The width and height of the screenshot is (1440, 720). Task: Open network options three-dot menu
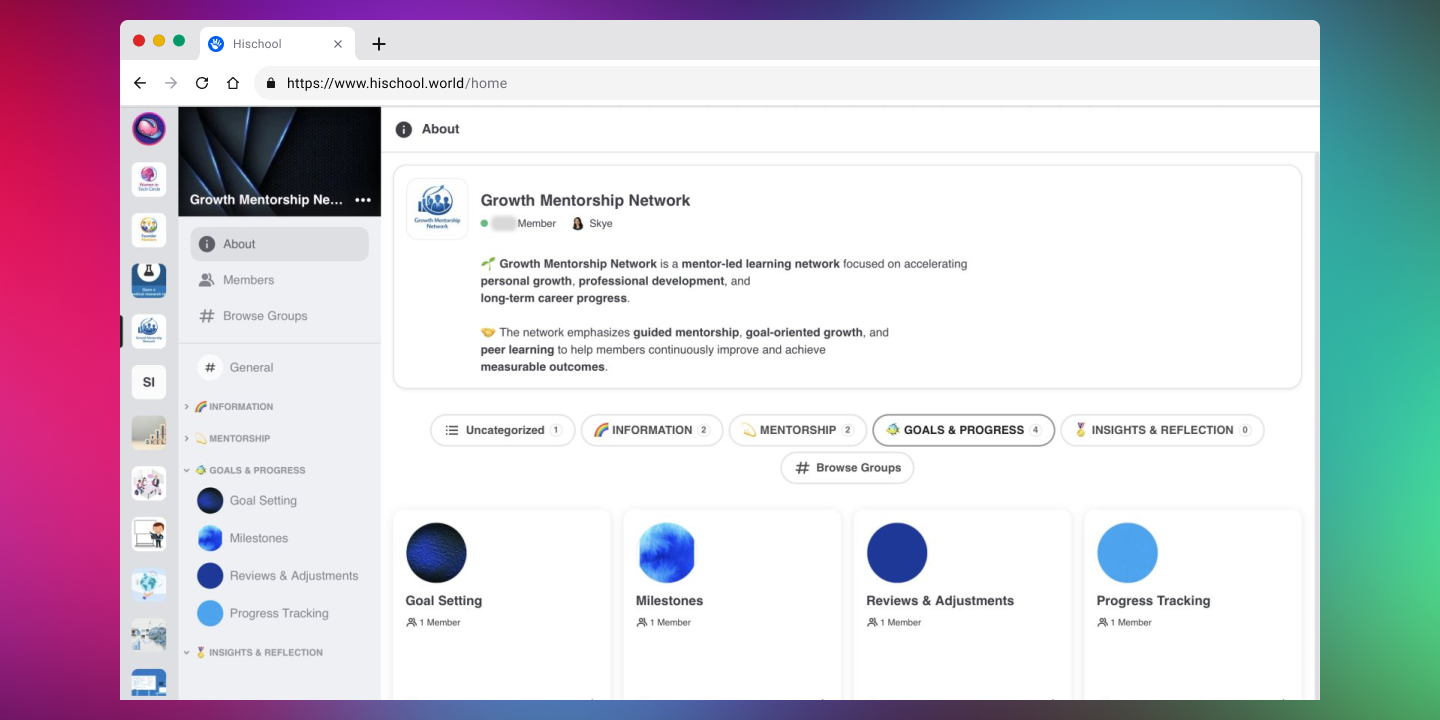click(x=363, y=200)
